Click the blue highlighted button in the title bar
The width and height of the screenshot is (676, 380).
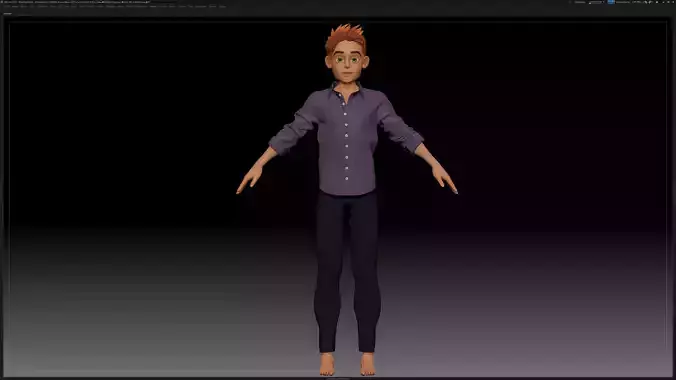[x=611, y=2]
